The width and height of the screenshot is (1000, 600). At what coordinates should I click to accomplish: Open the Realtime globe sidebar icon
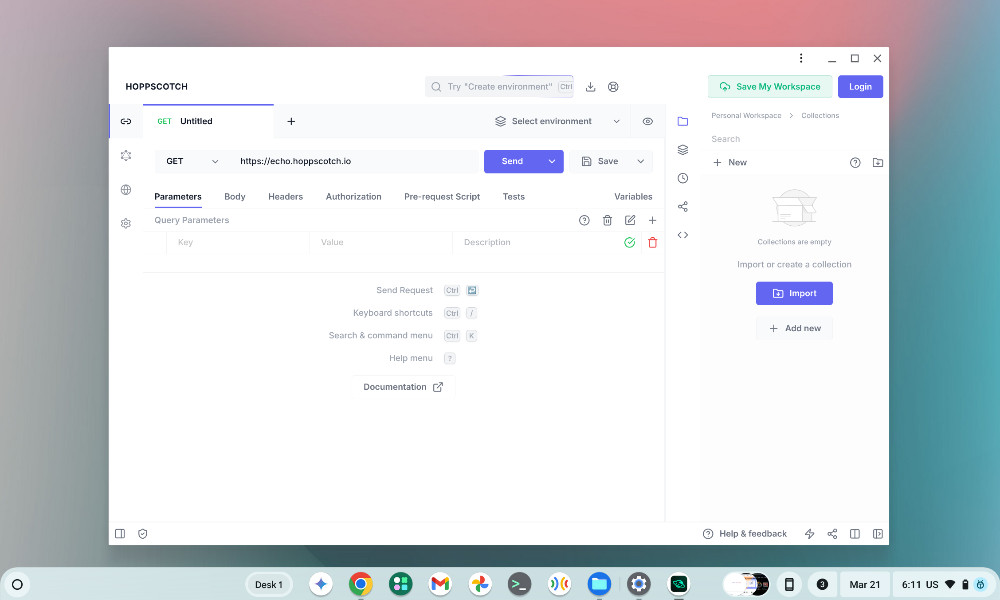tap(126, 189)
